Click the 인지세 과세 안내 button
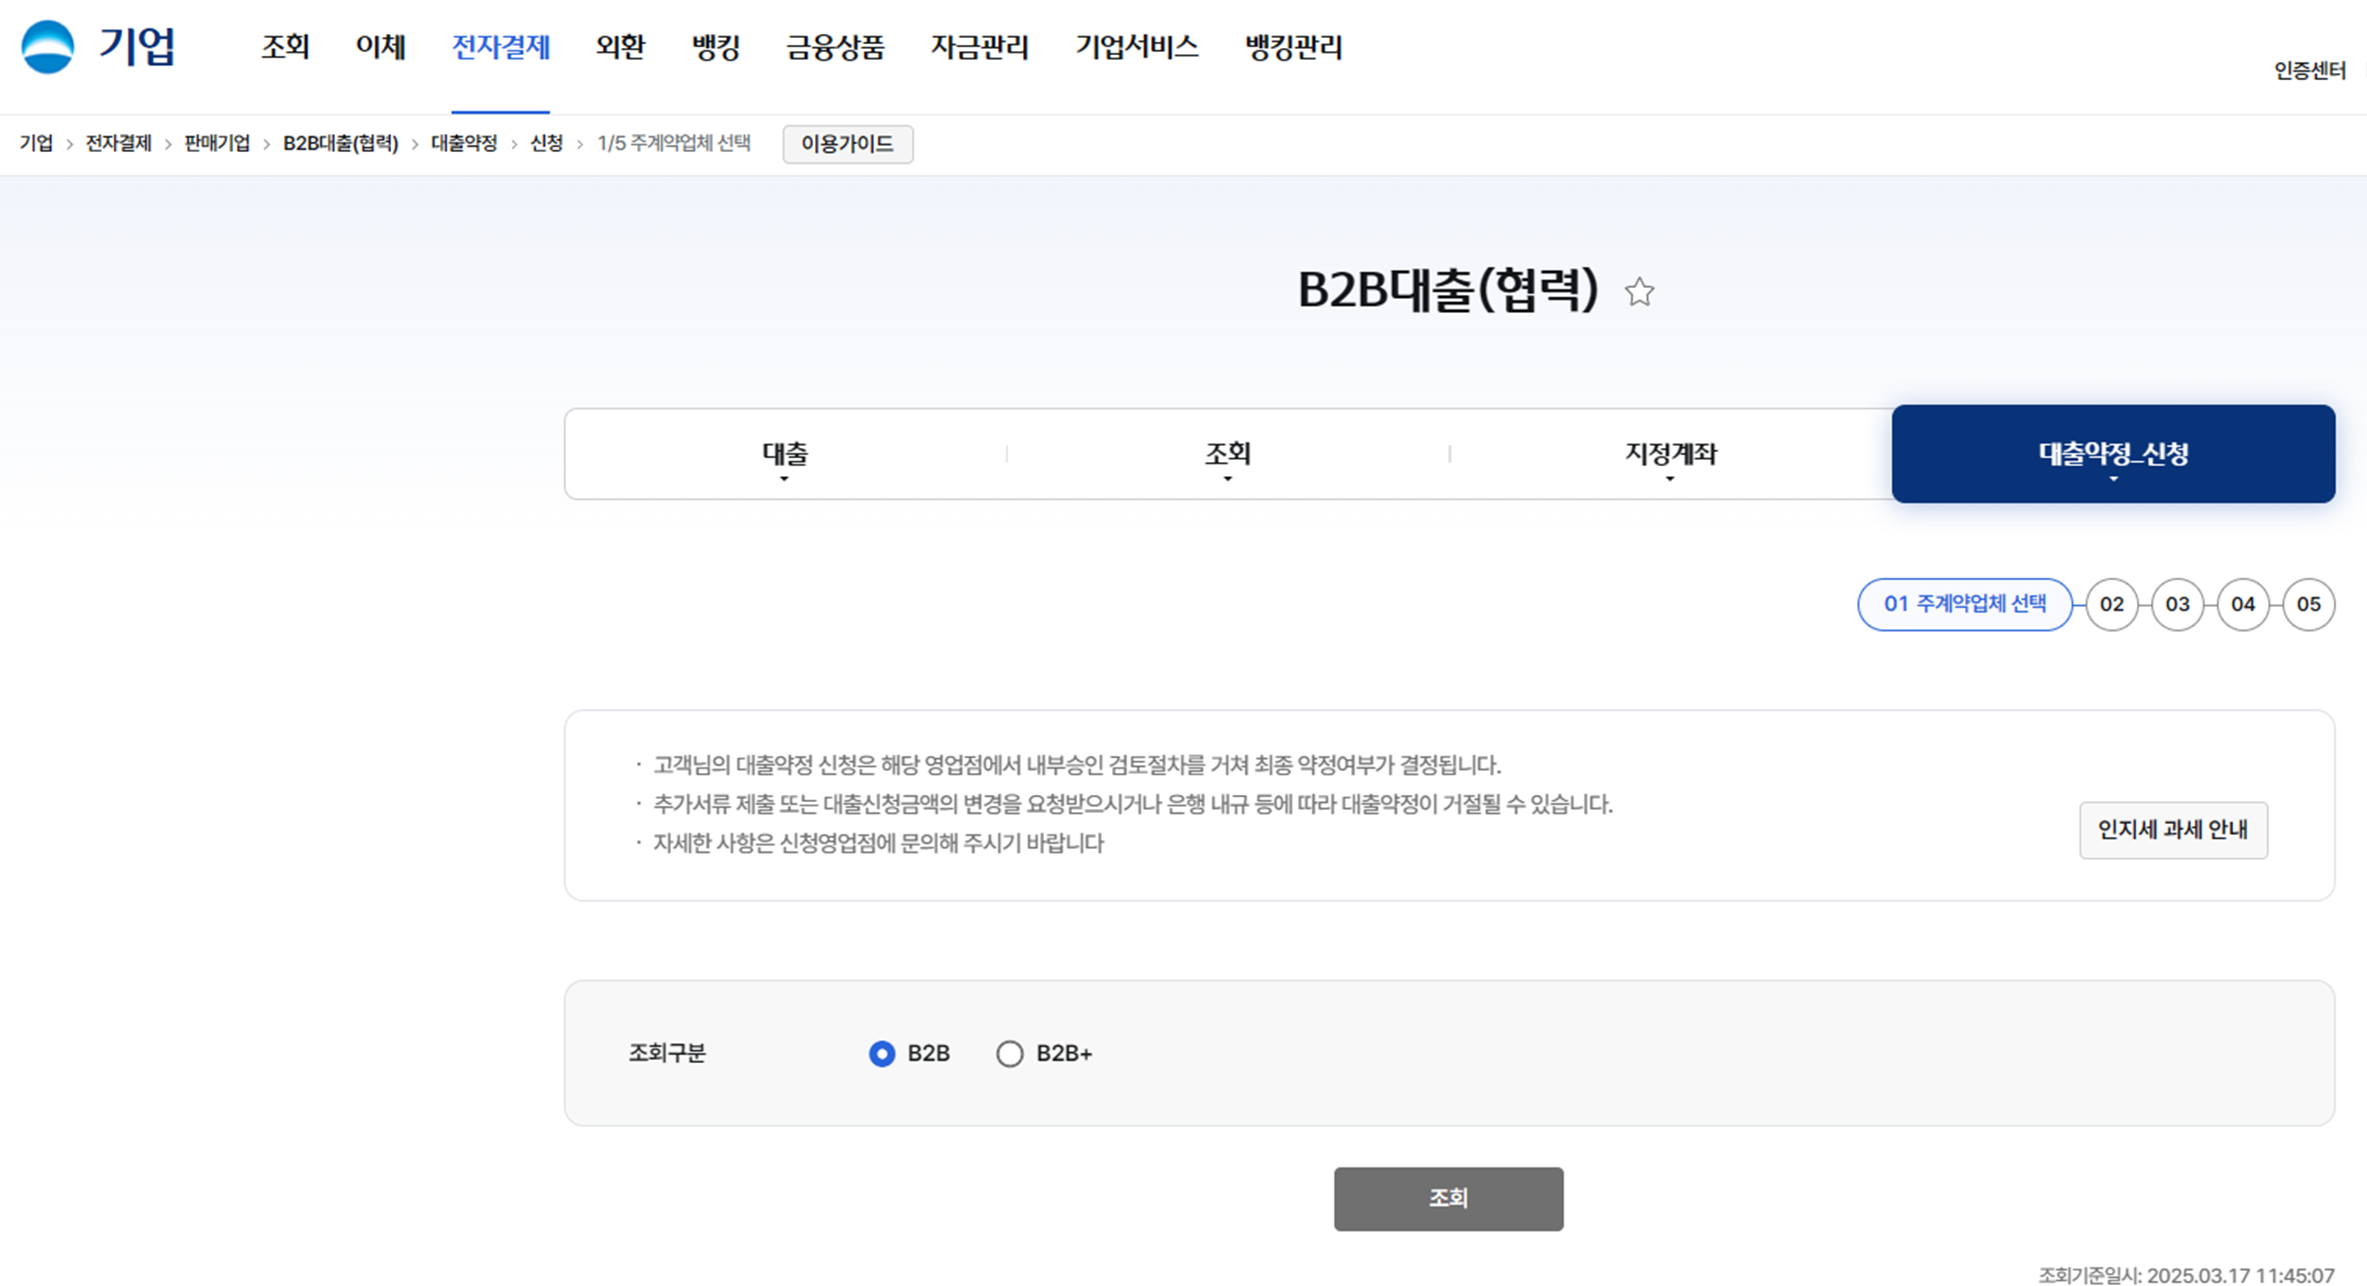2367x1286 pixels. pyautogui.click(x=2172, y=829)
